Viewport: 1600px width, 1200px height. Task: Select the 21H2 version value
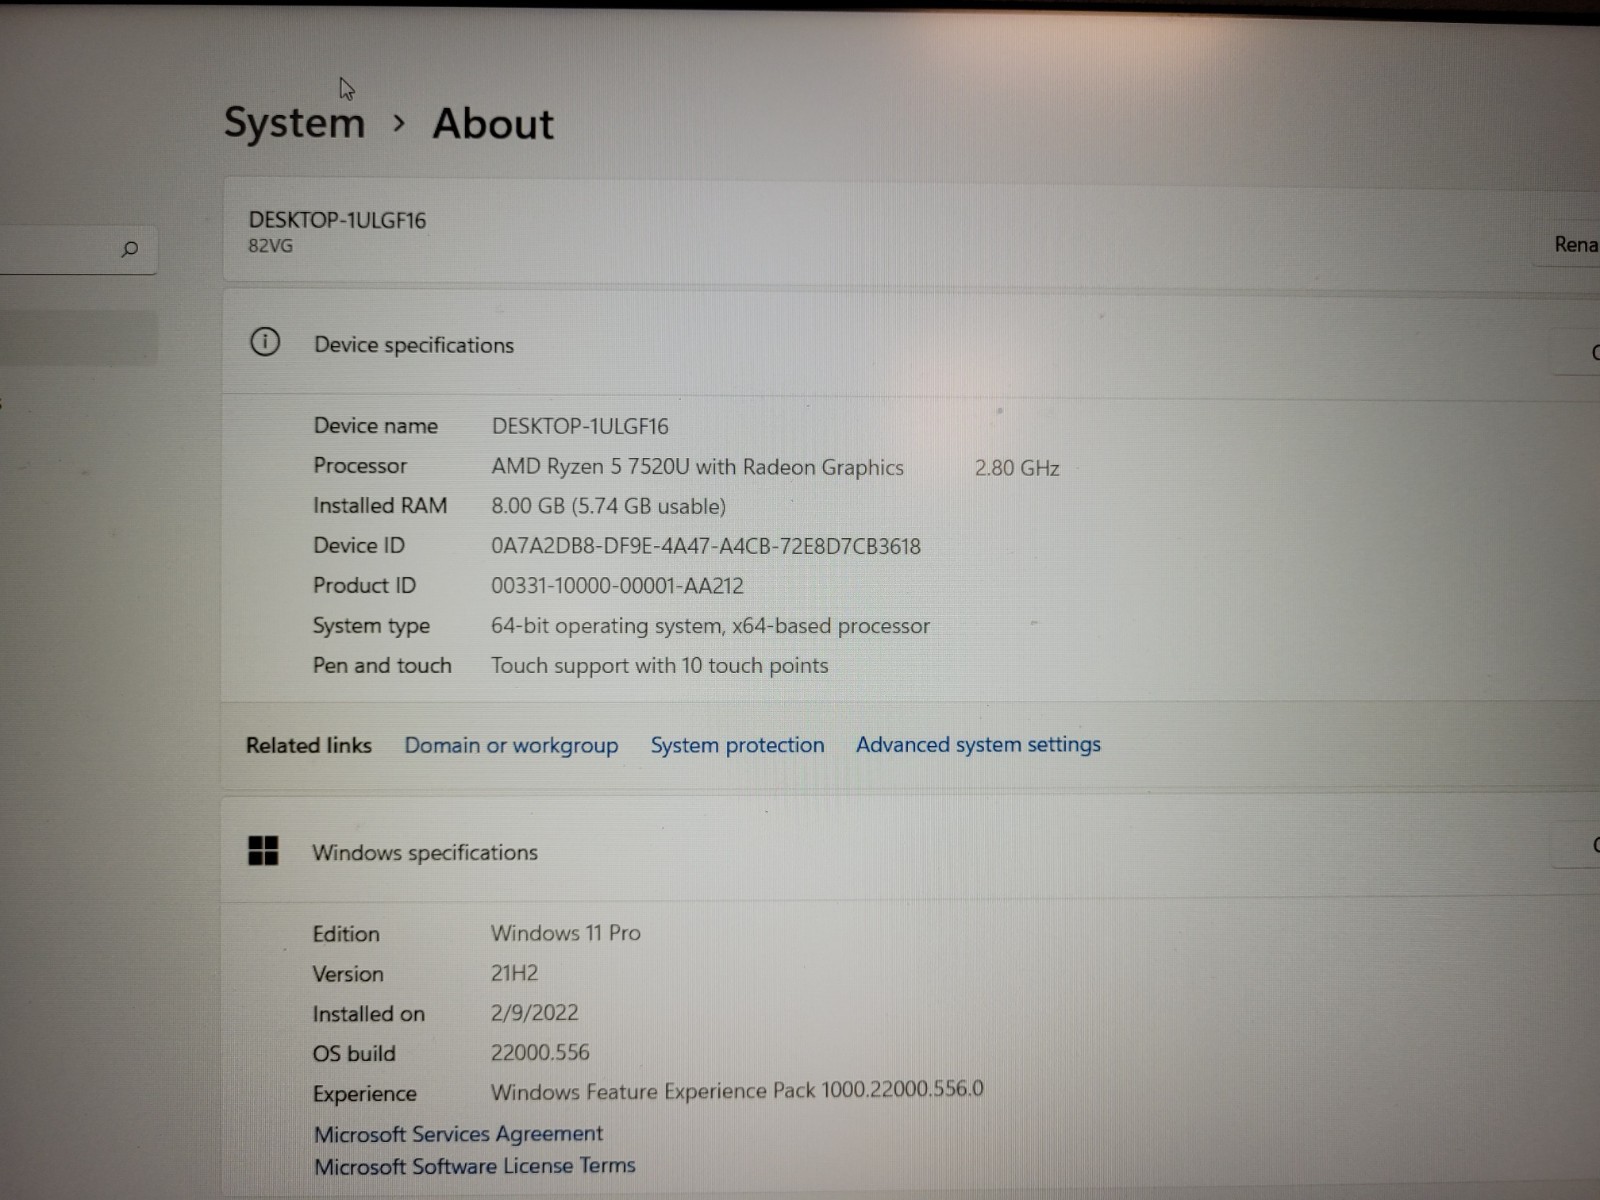point(514,973)
